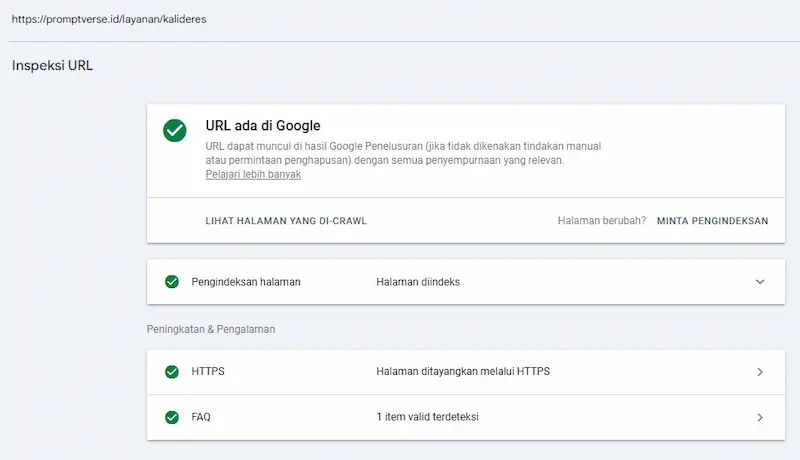The height and width of the screenshot is (460, 800).
Task: Click the large green checkmark beside URL ada di Google
Action: (x=174, y=131)
